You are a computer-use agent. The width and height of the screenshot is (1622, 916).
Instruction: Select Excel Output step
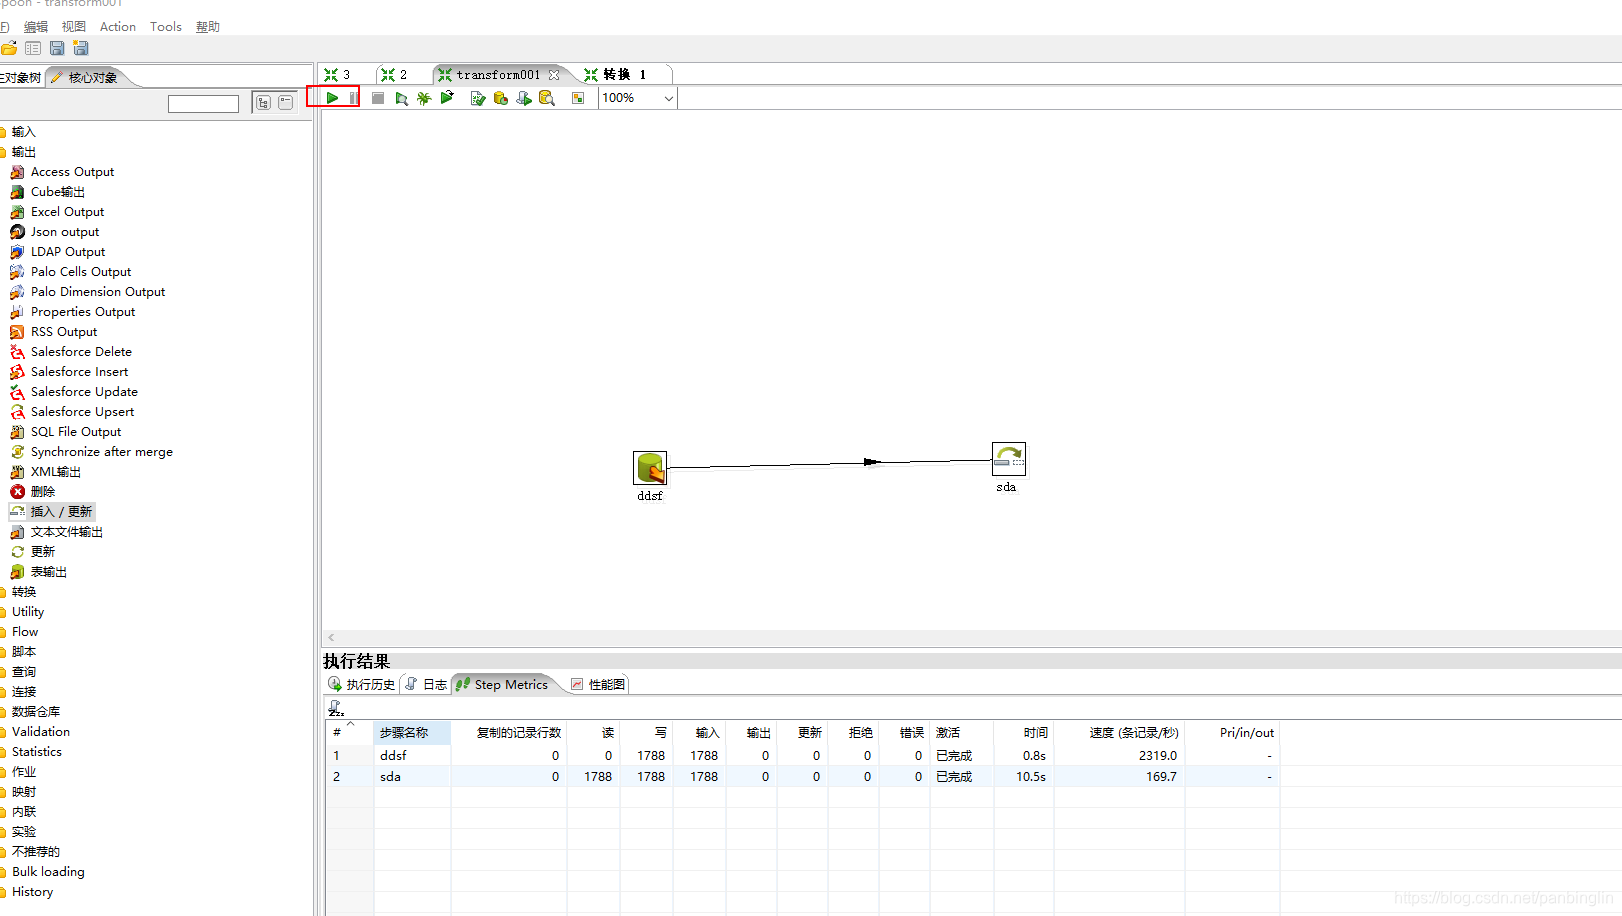click(67, 212)
